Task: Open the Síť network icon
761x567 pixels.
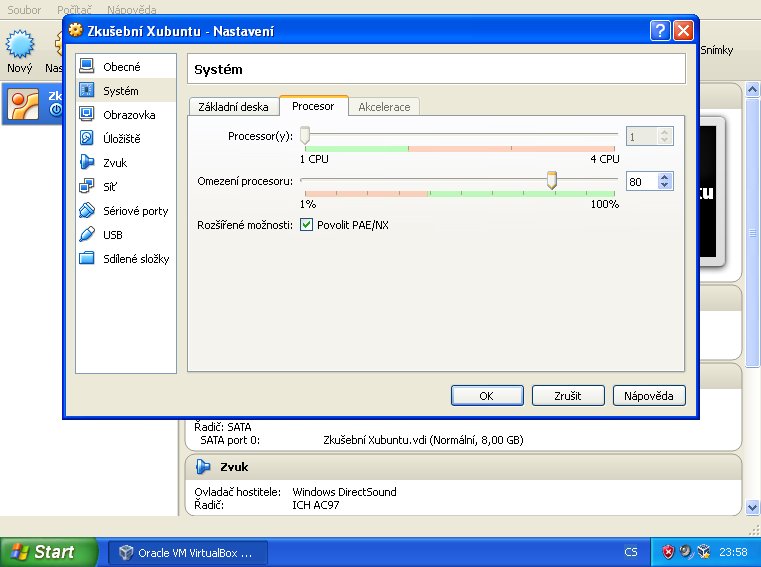Action: pyautogui.click(x=87, y=186)
